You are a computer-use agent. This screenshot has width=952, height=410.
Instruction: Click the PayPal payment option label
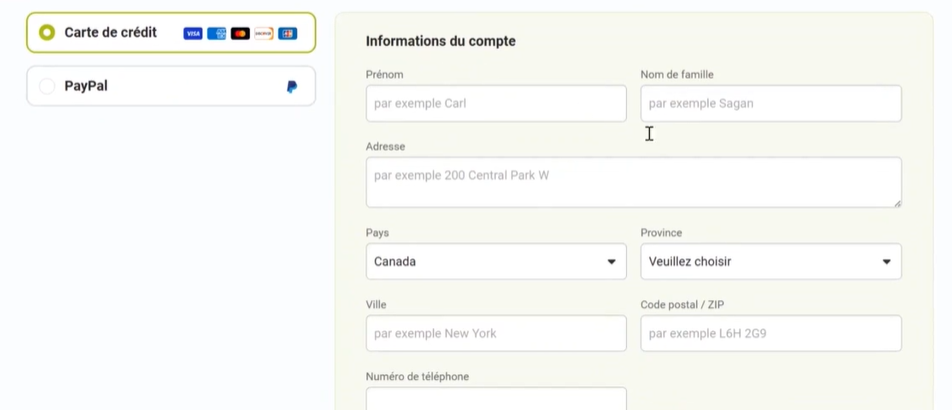(86, 87)
